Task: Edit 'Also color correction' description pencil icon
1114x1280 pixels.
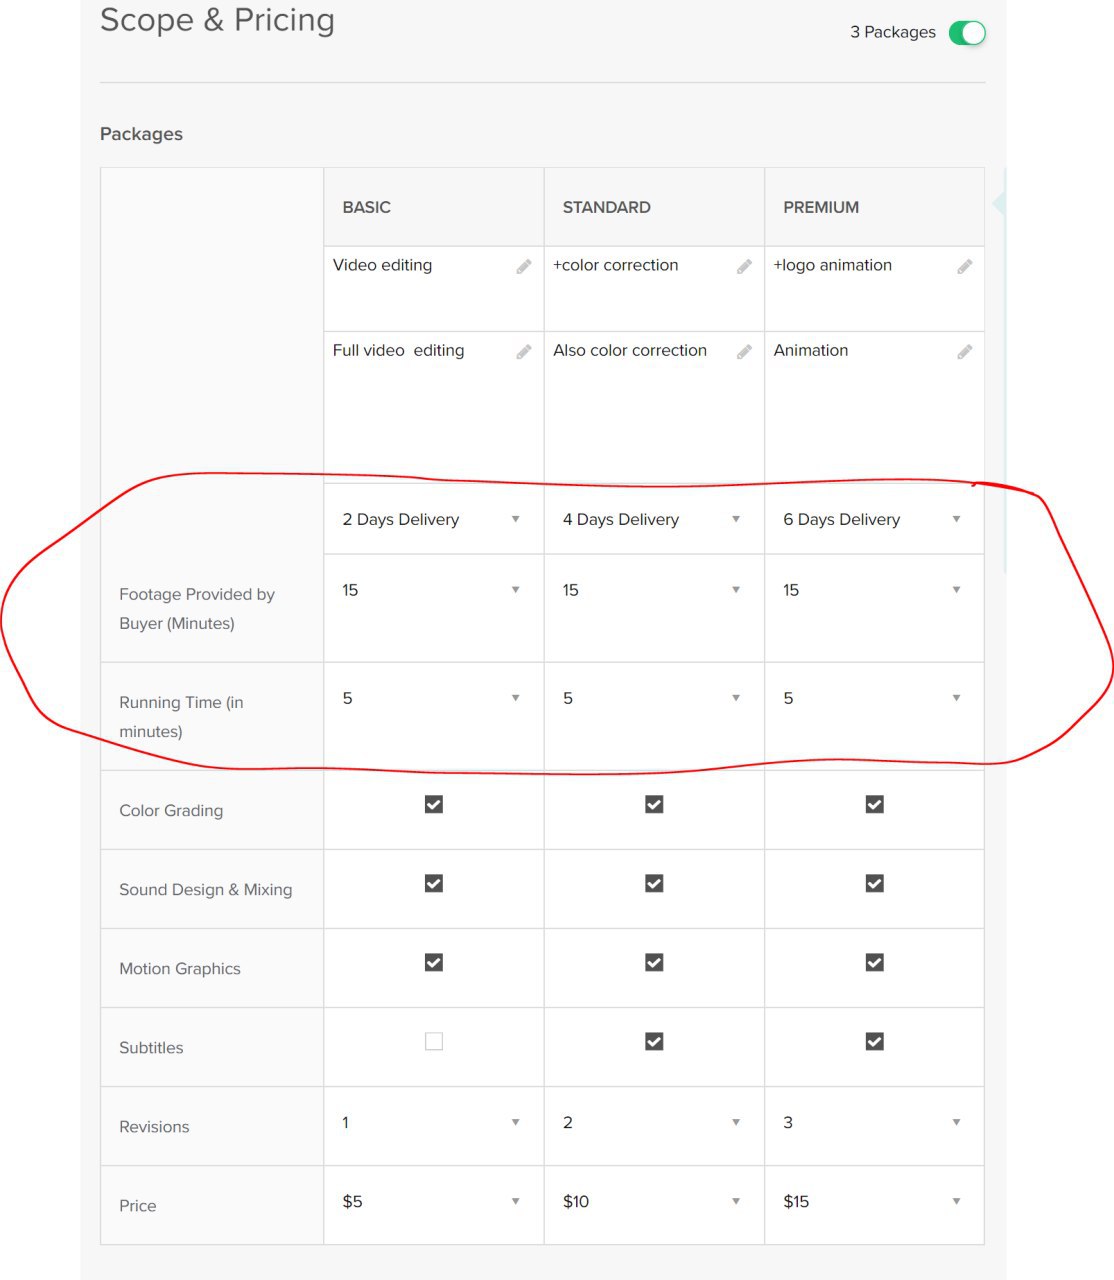Action: click(x=744, y=352)
